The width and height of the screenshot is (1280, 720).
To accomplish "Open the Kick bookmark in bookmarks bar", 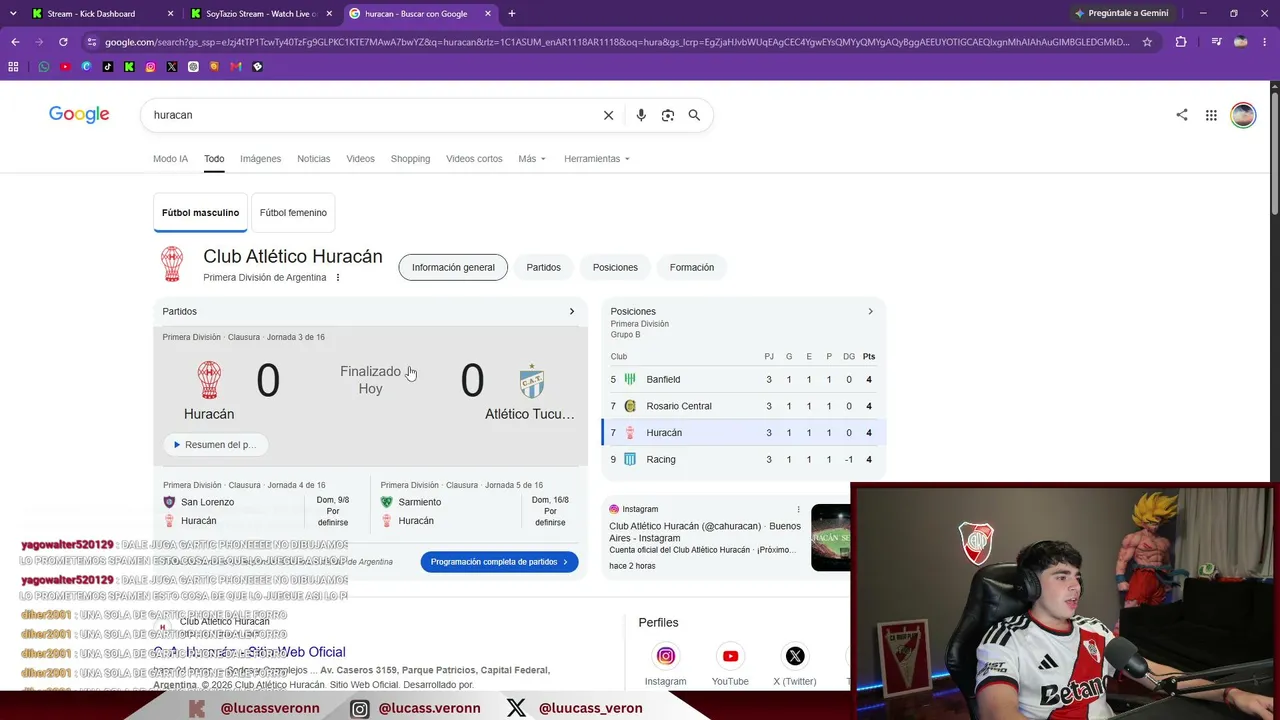I will coord(129,67).
